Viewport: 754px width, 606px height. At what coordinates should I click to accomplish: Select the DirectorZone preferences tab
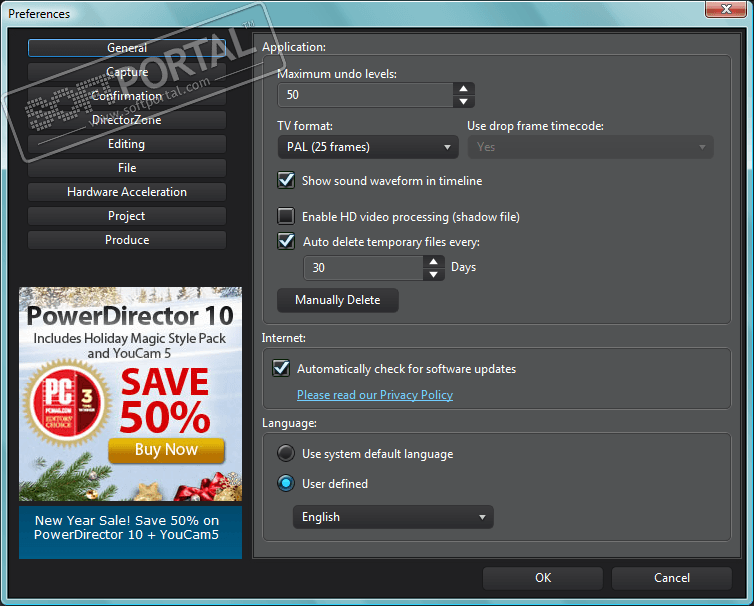[127, 120]
